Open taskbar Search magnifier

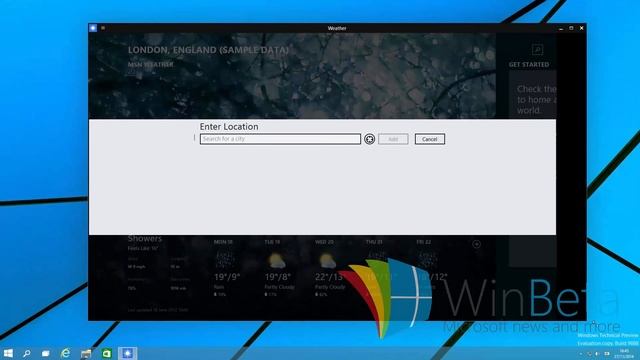pyautogui.click(x=27, y=353)
